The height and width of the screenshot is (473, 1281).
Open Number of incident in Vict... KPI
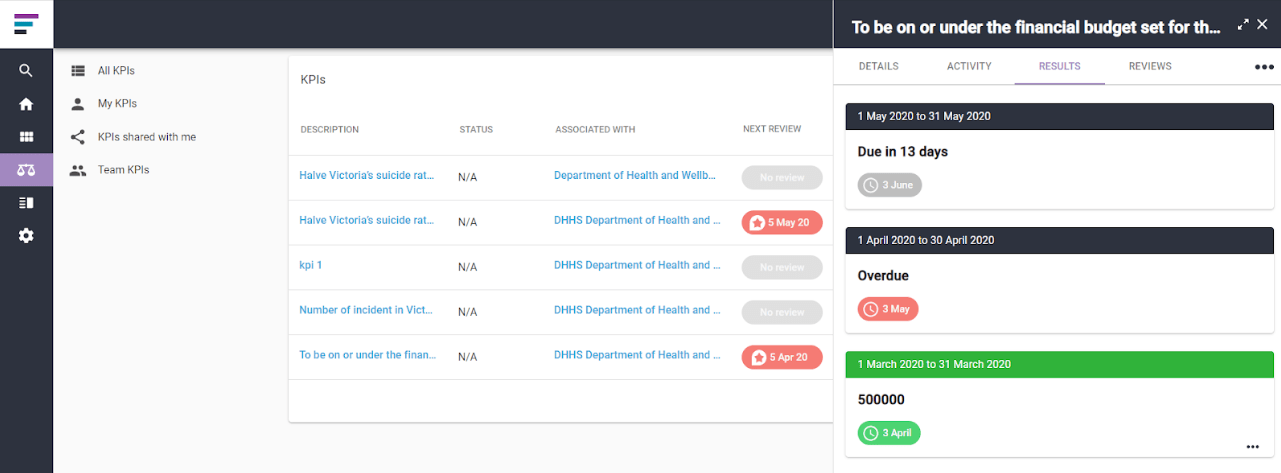pyautogui.click(x=367, y=310)
